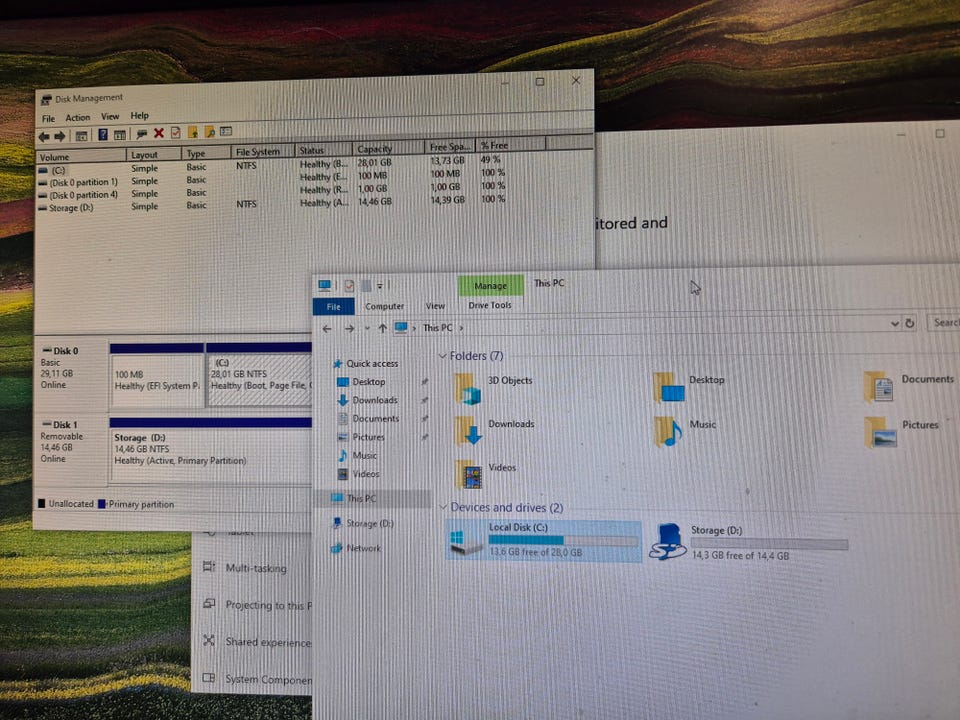The width and height of the screenshot is (960, 720).
Task: Click Explorer's quick-access New Folder icon
Action: pos(366,285)
